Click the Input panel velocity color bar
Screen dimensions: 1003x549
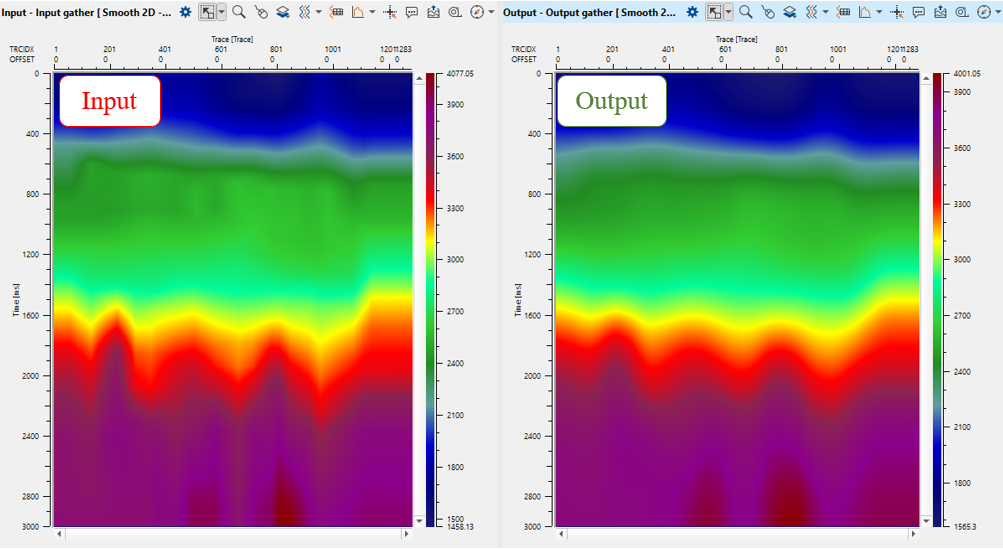click(x=429, y=298)
